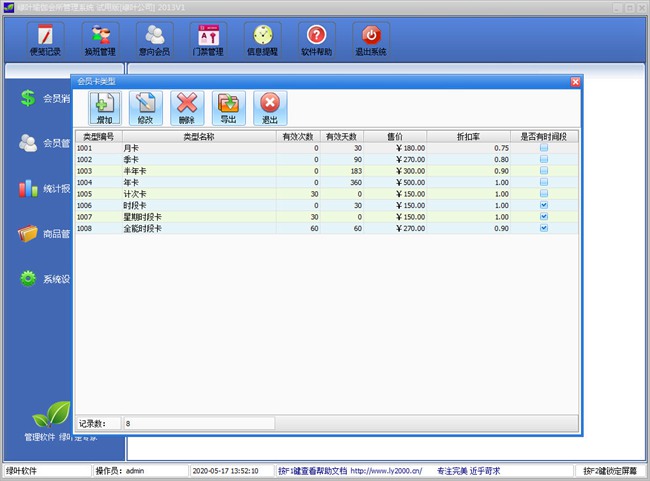
Task: Click discount rate 0.80 cell
Action: pyautogui.click(x=468, y=160)
